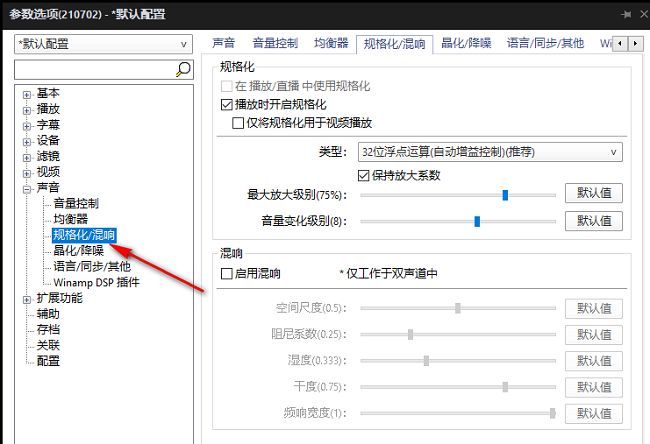
Task: Open the 类型 dropdown list
Action: (x=489, y=152)
